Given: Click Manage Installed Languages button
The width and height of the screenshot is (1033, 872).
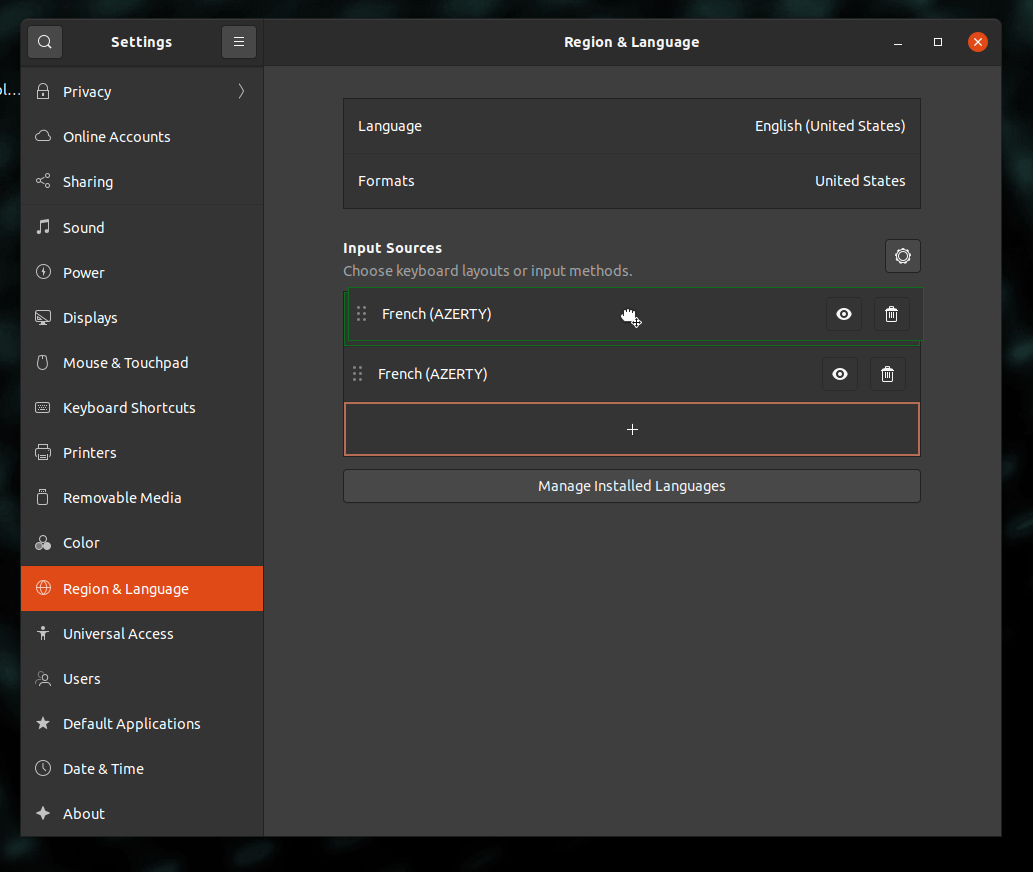Looking at the screenshot, I should click(631, 486).
